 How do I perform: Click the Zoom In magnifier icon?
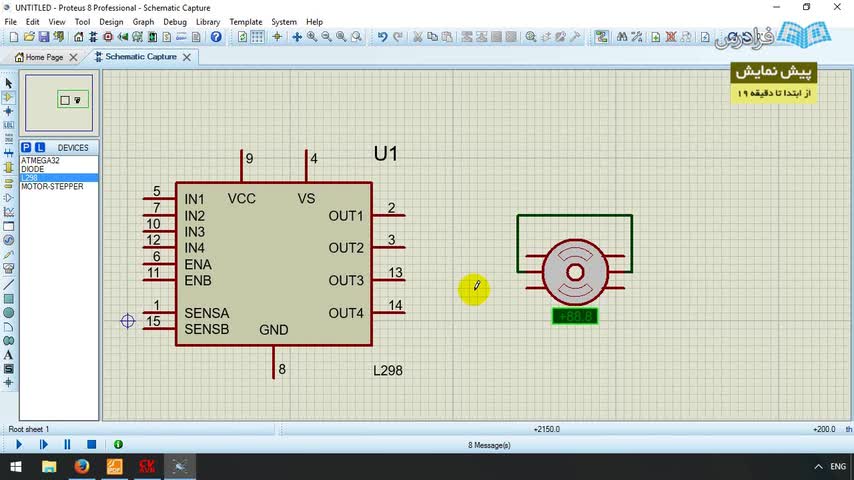(x=312, y=37)
